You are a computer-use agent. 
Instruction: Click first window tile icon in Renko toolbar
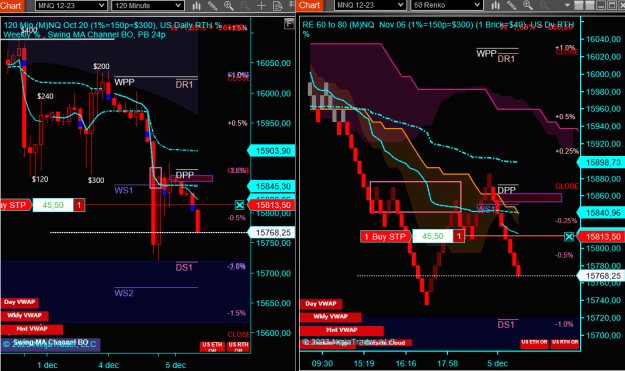pos(578,6)
